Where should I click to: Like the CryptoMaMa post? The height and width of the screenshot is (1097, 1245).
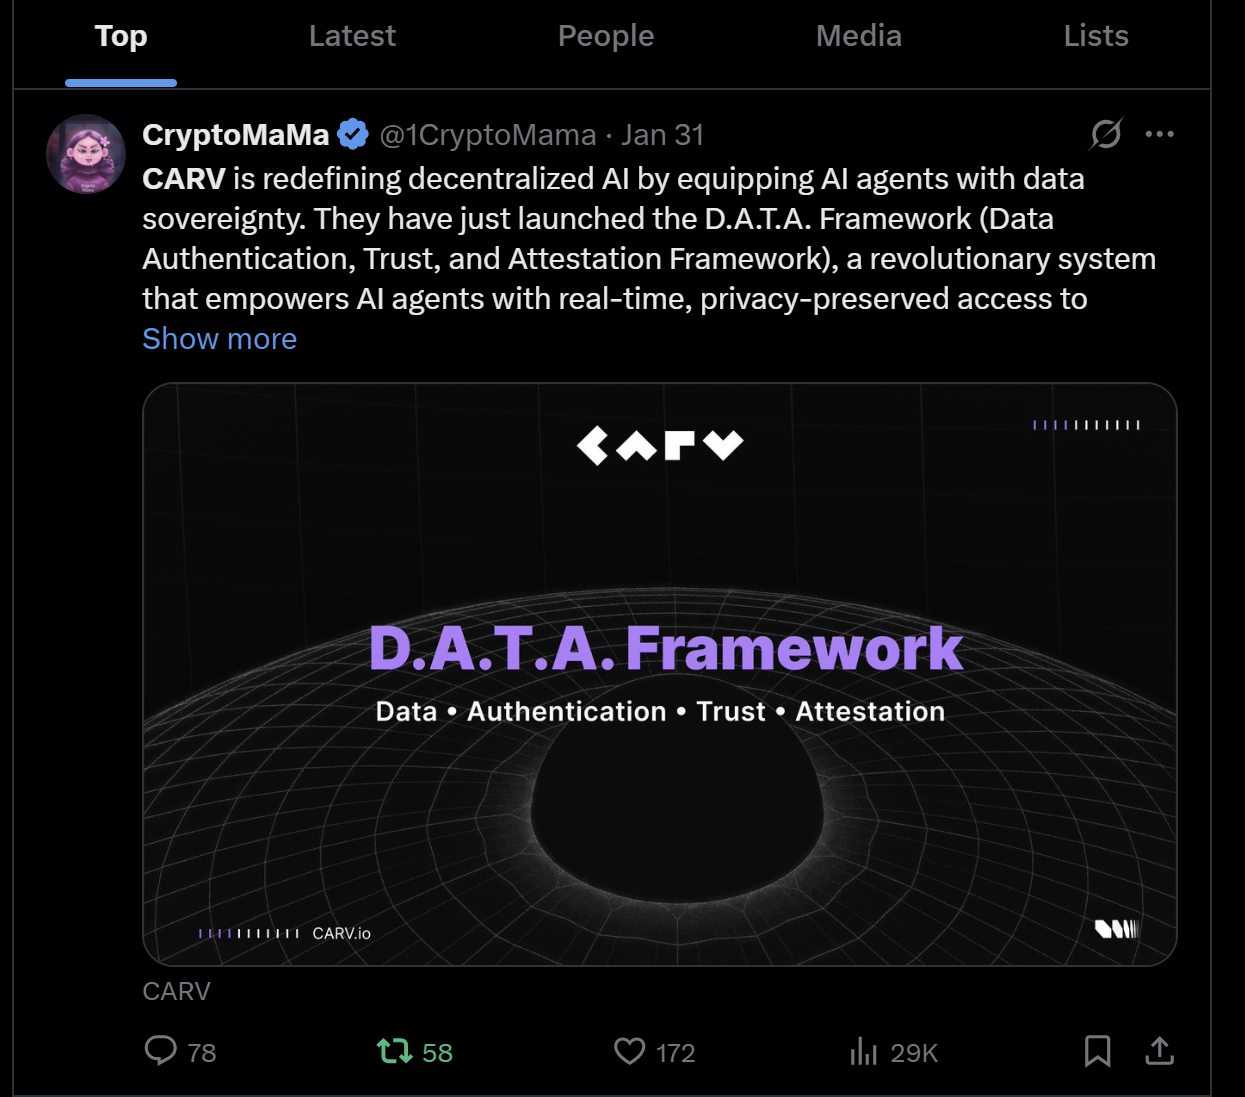[629, 1051]
